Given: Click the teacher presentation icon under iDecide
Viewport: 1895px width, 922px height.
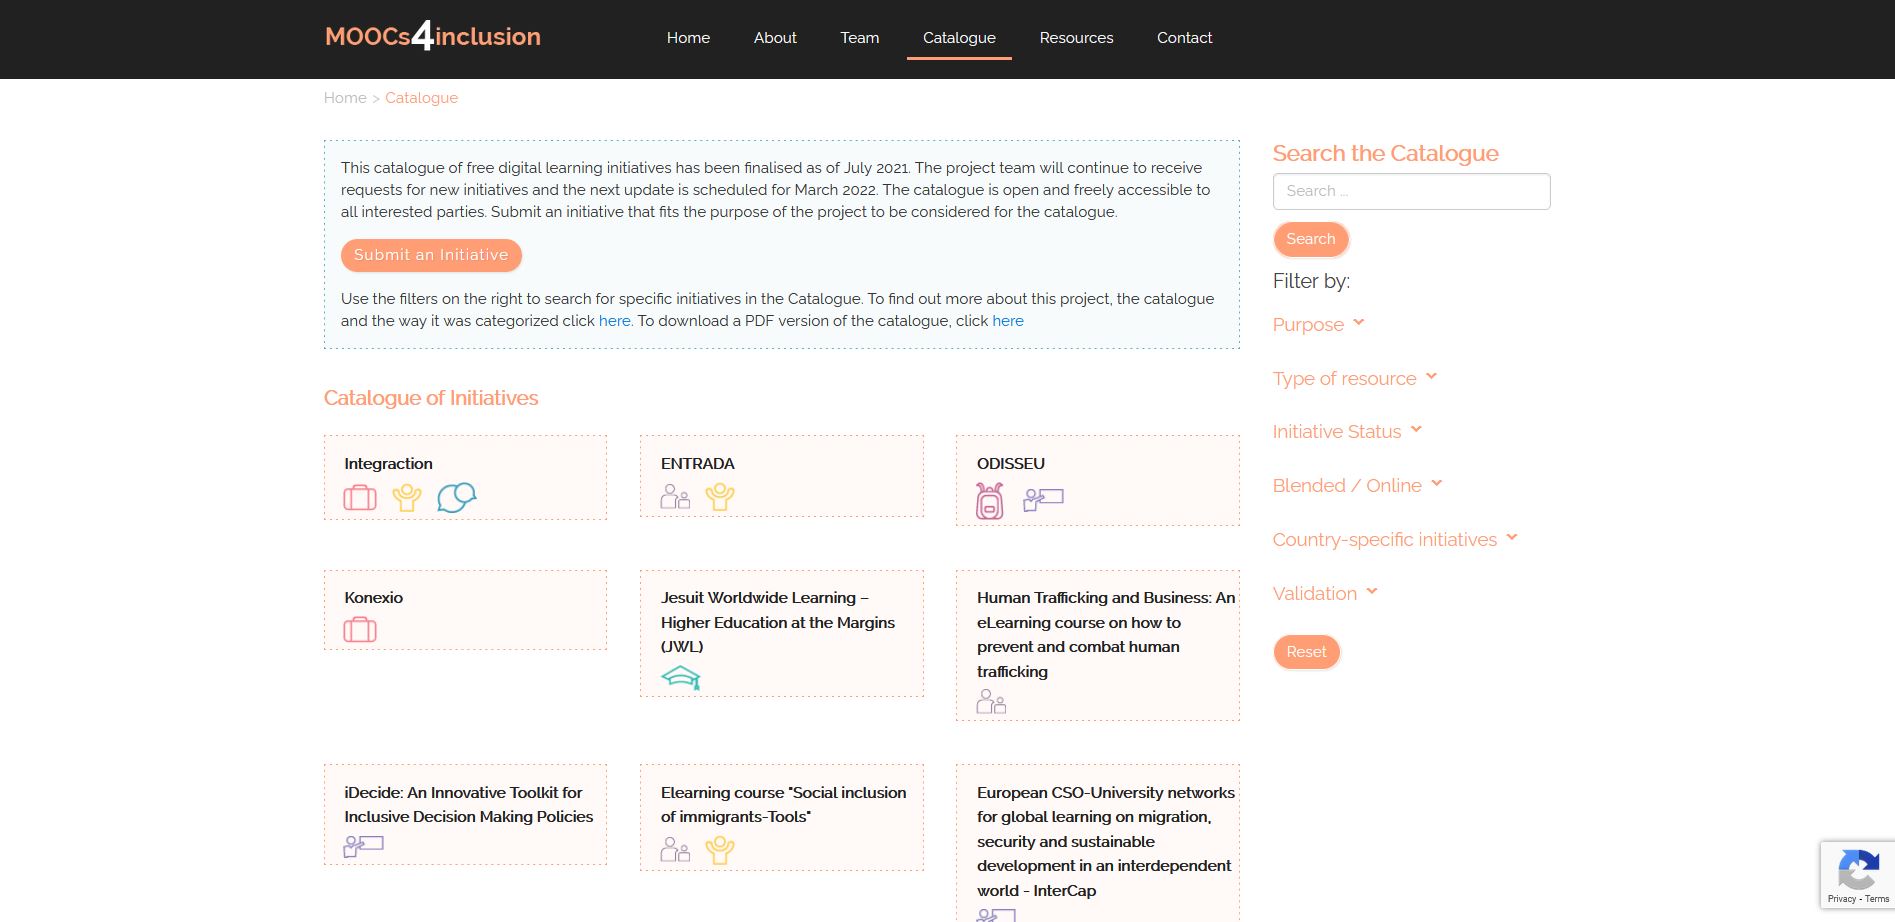Looking at the screenshot, I should 363,846.
